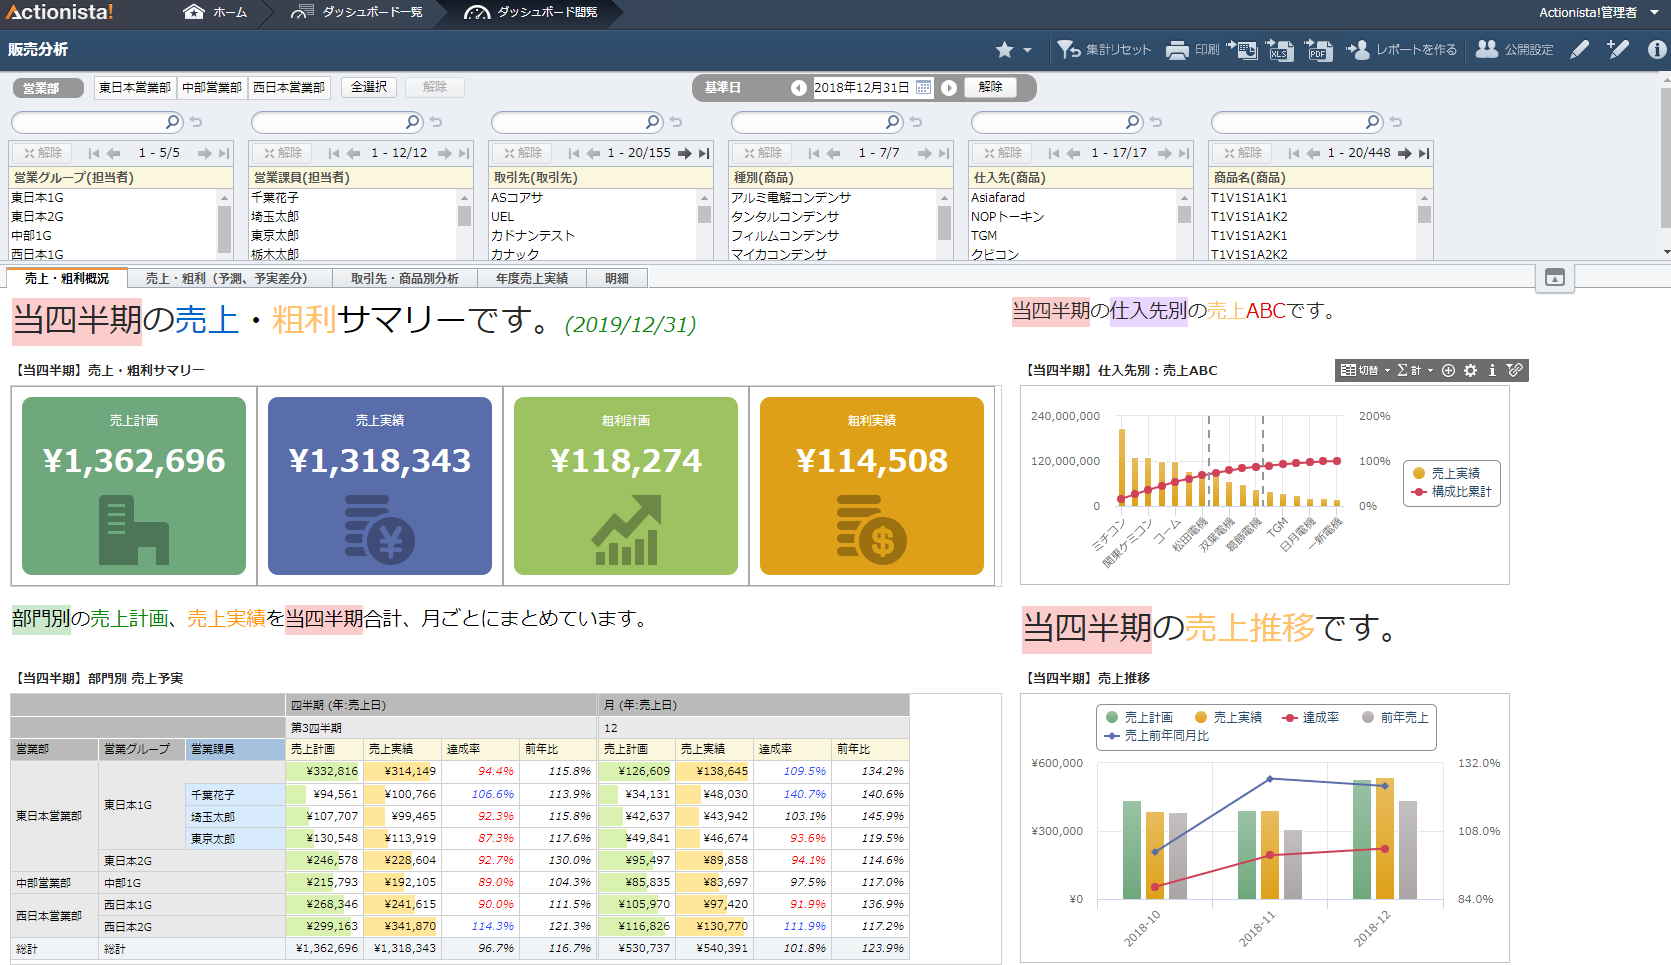Click the circled plus icon on ABC chart
The width and height of the screenshot is (1671, 965).
click(1448, 370)
